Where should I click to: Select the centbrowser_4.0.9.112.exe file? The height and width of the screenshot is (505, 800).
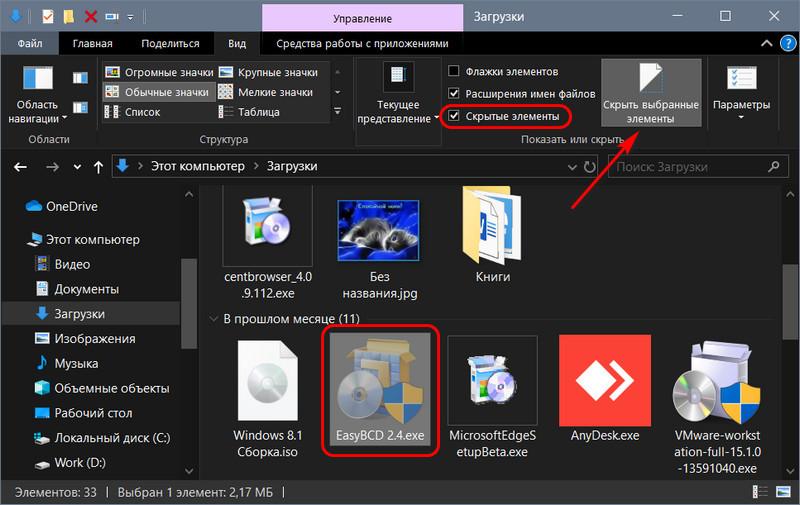pyautogui.click(x=268, y=244)
